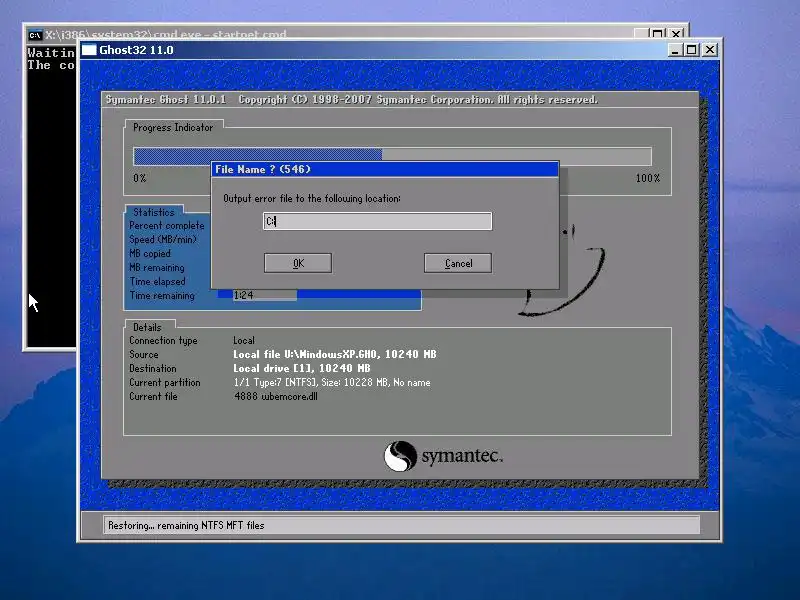The height and width of the screenshot is (600, 800).
Task: Focus the output error file location field
Action: 378,221
